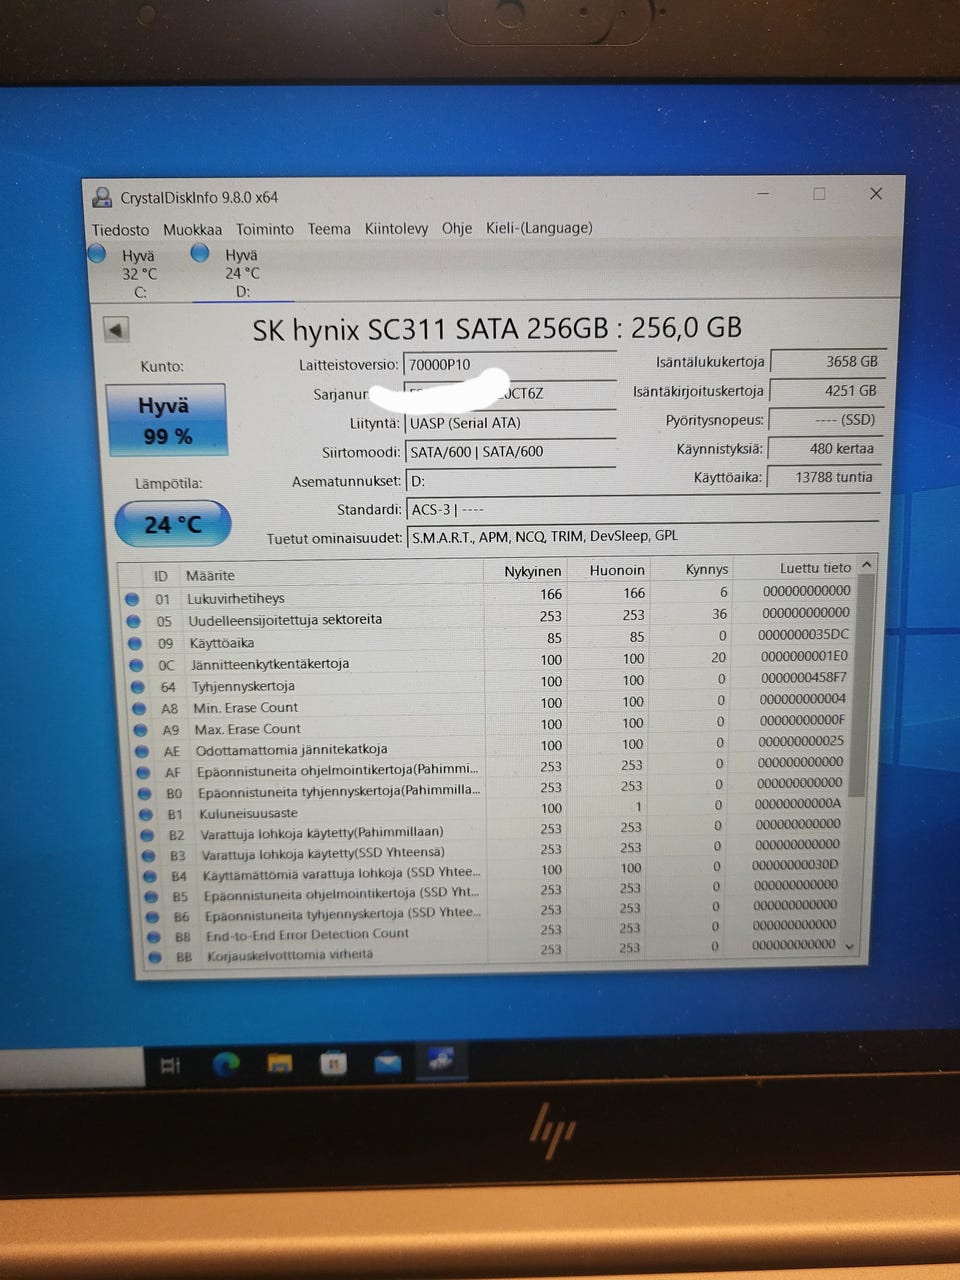960x1280 pixels.
Task: Click the Standardi field ACS-3
Action: [642, 509]
